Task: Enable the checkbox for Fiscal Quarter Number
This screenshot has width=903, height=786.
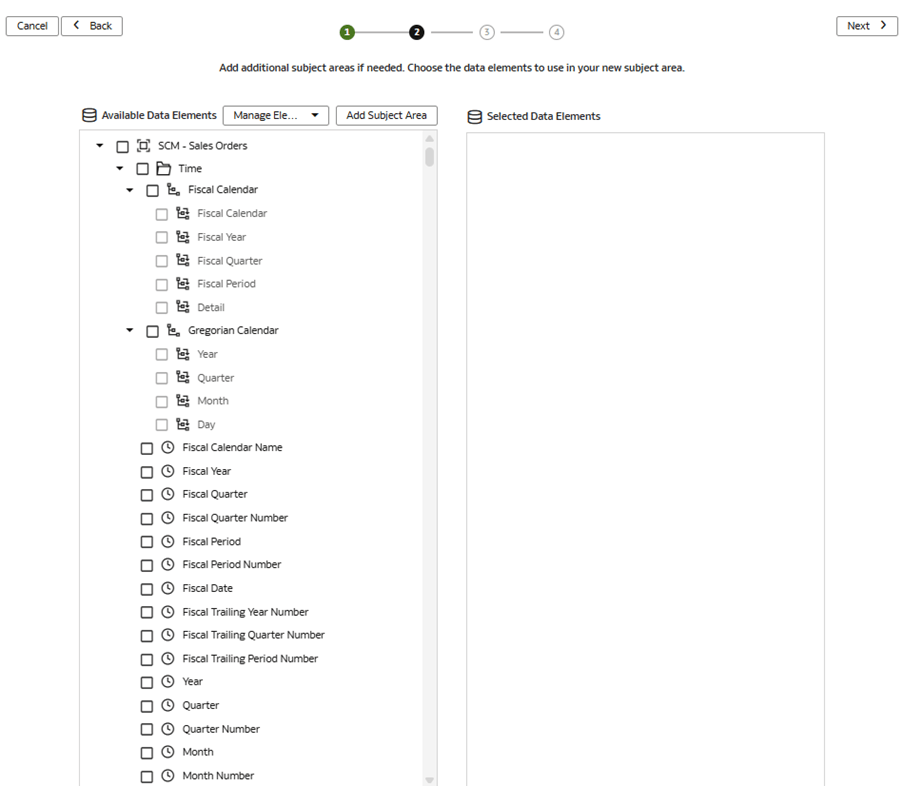Action: (x=146, y=518)
